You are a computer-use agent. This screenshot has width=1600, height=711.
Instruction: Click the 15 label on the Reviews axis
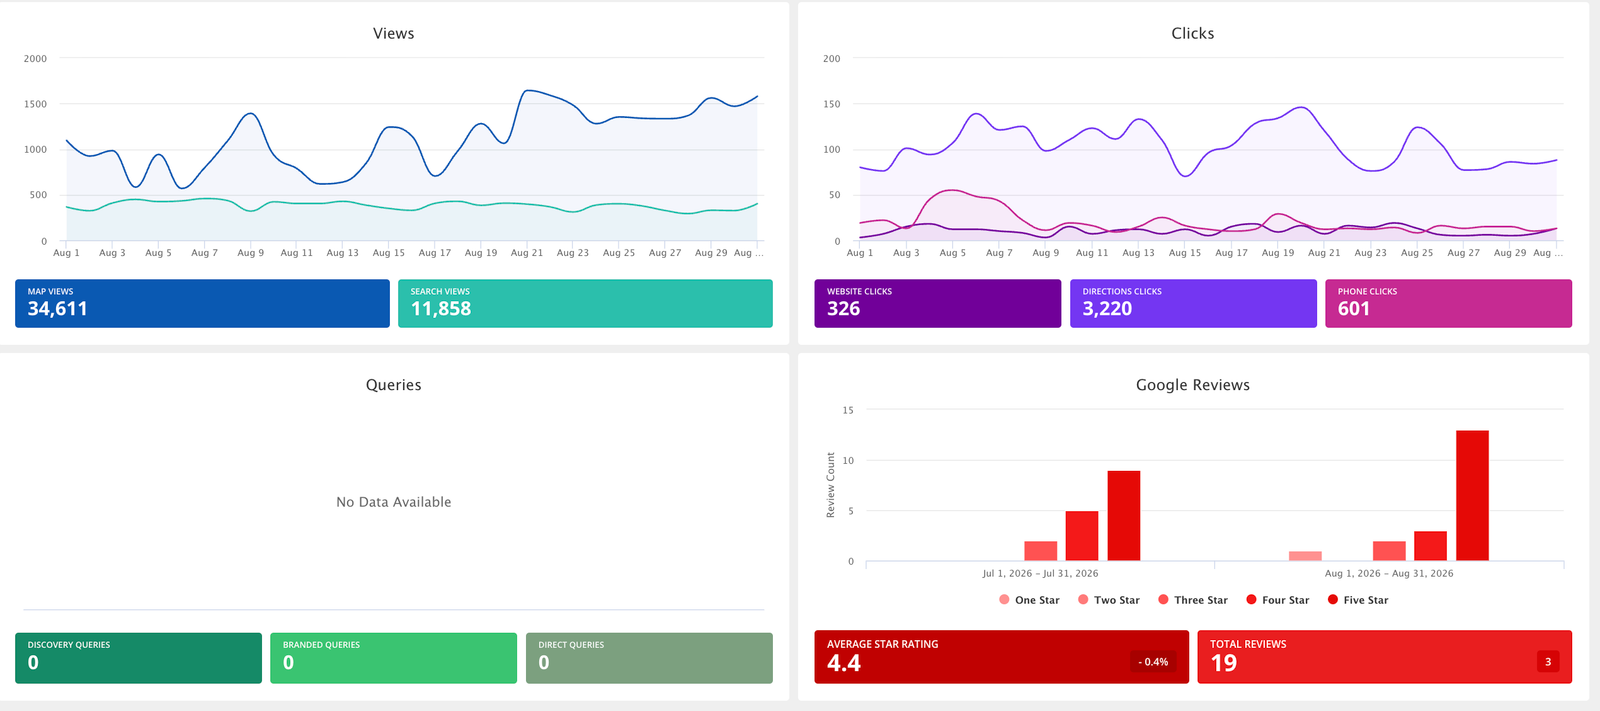(x=848, y=410)
